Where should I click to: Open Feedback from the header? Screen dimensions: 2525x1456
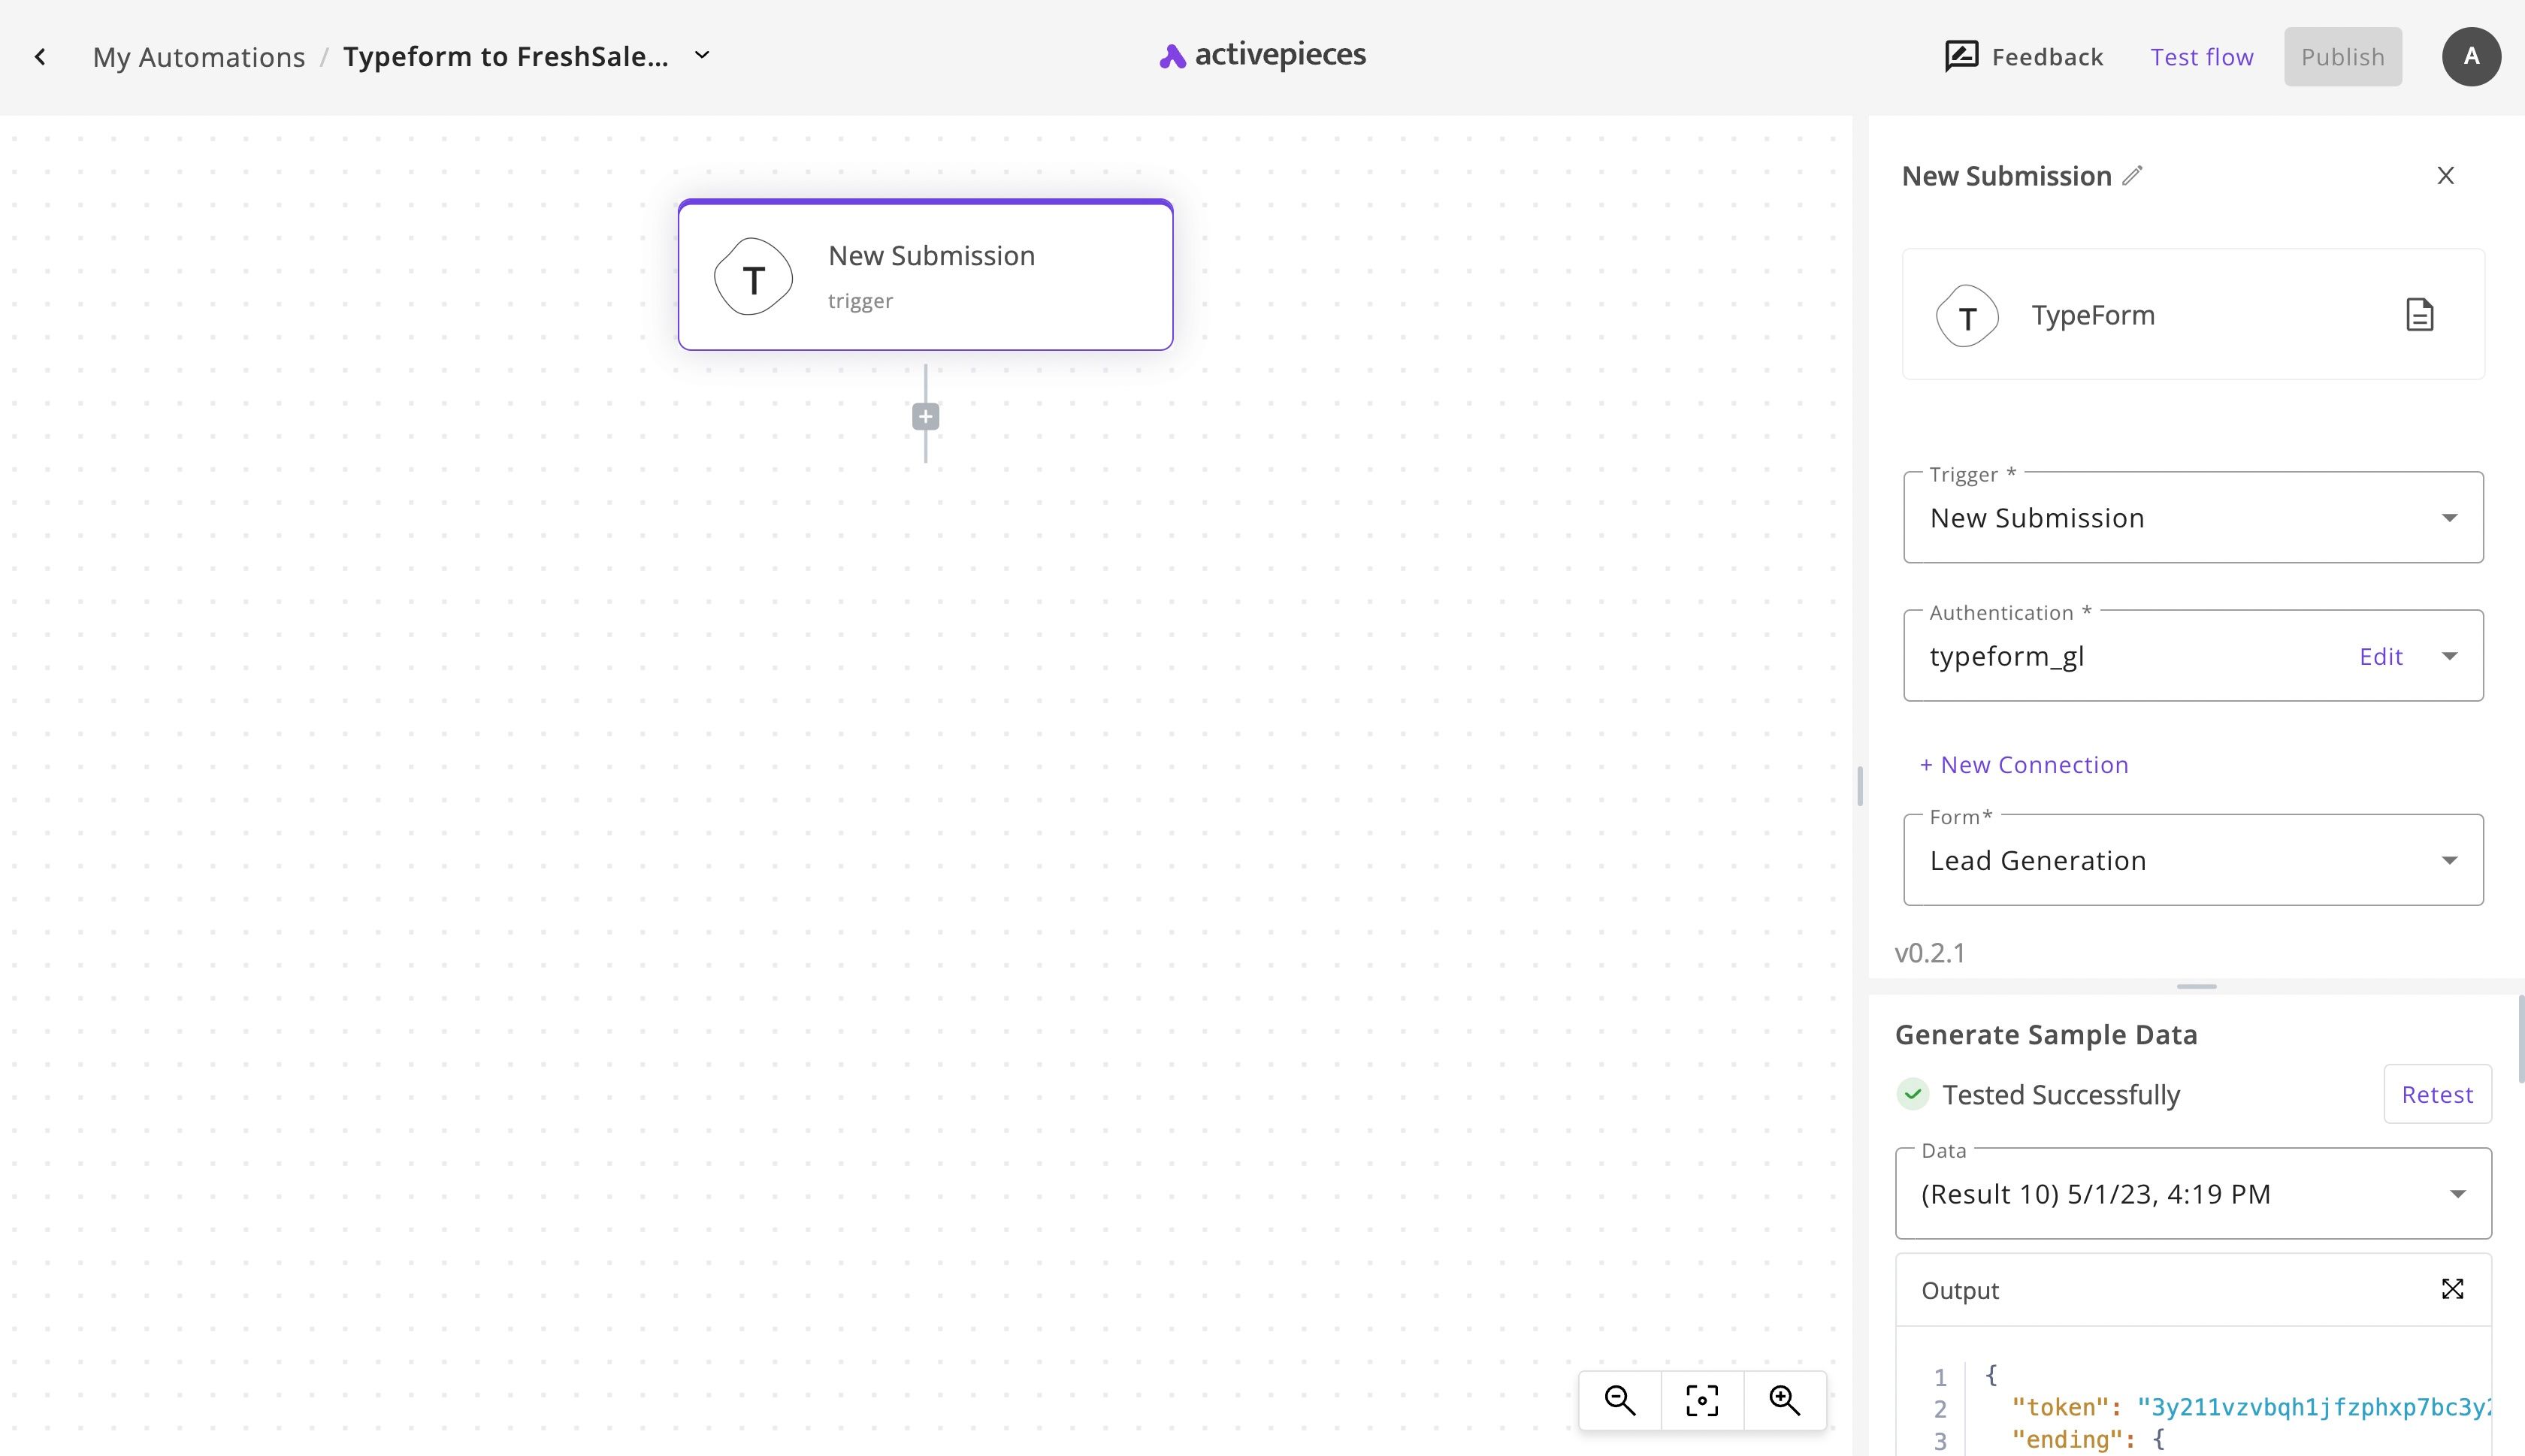pos(2024,57)
